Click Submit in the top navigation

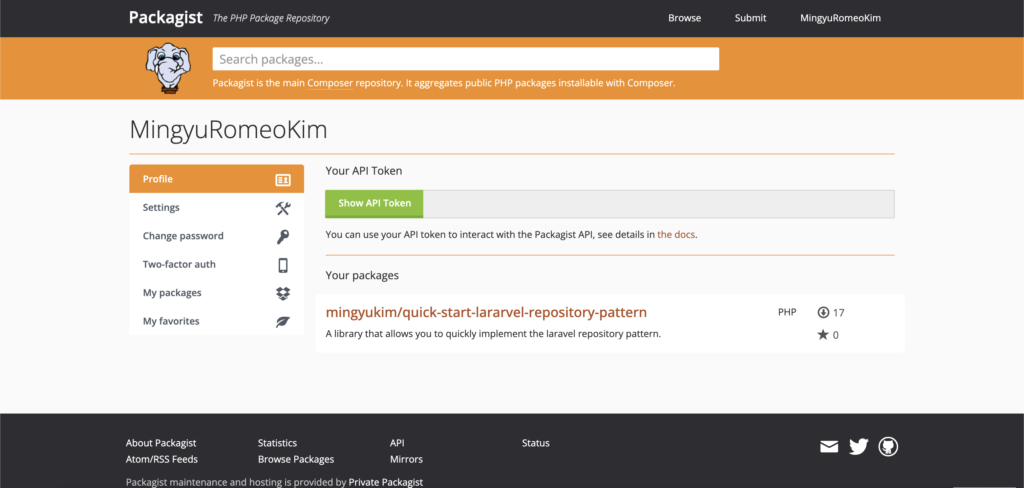[x=750, y=18]
